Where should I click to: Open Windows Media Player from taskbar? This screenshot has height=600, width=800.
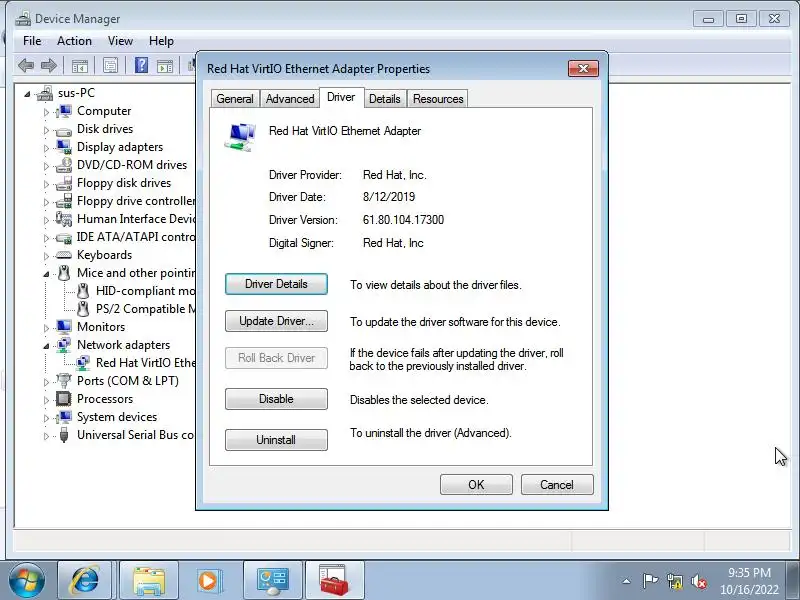[208, 580]
